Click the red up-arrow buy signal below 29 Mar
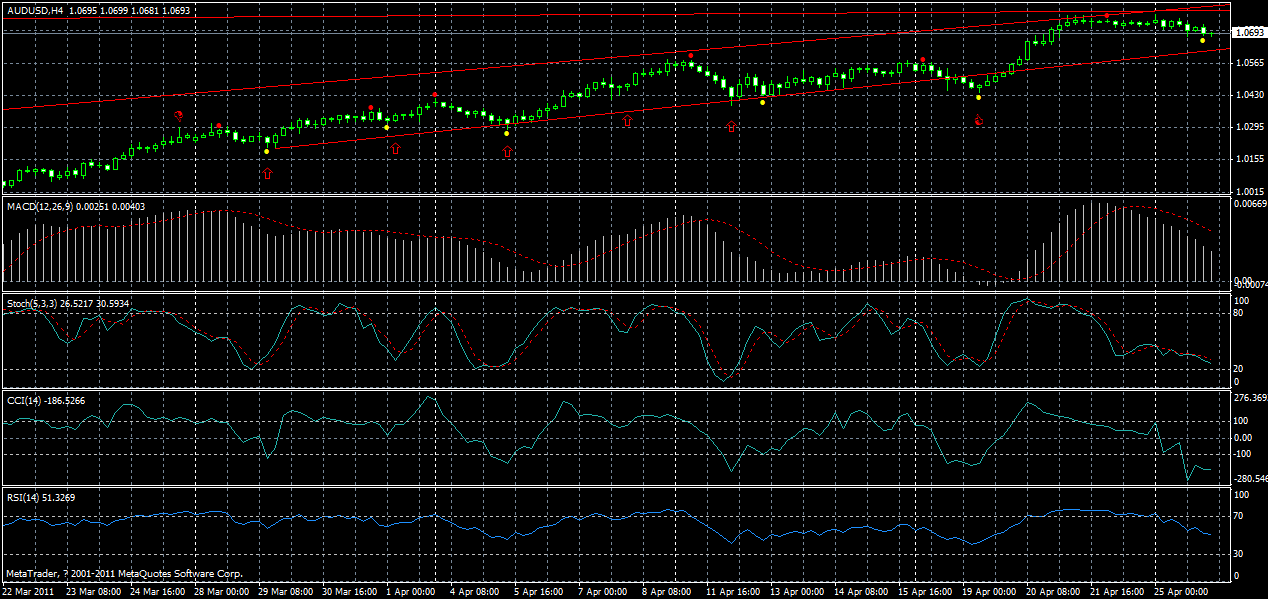Viewport: 1268px width, 599px height. pyautogui.click(x=267, y=172)
